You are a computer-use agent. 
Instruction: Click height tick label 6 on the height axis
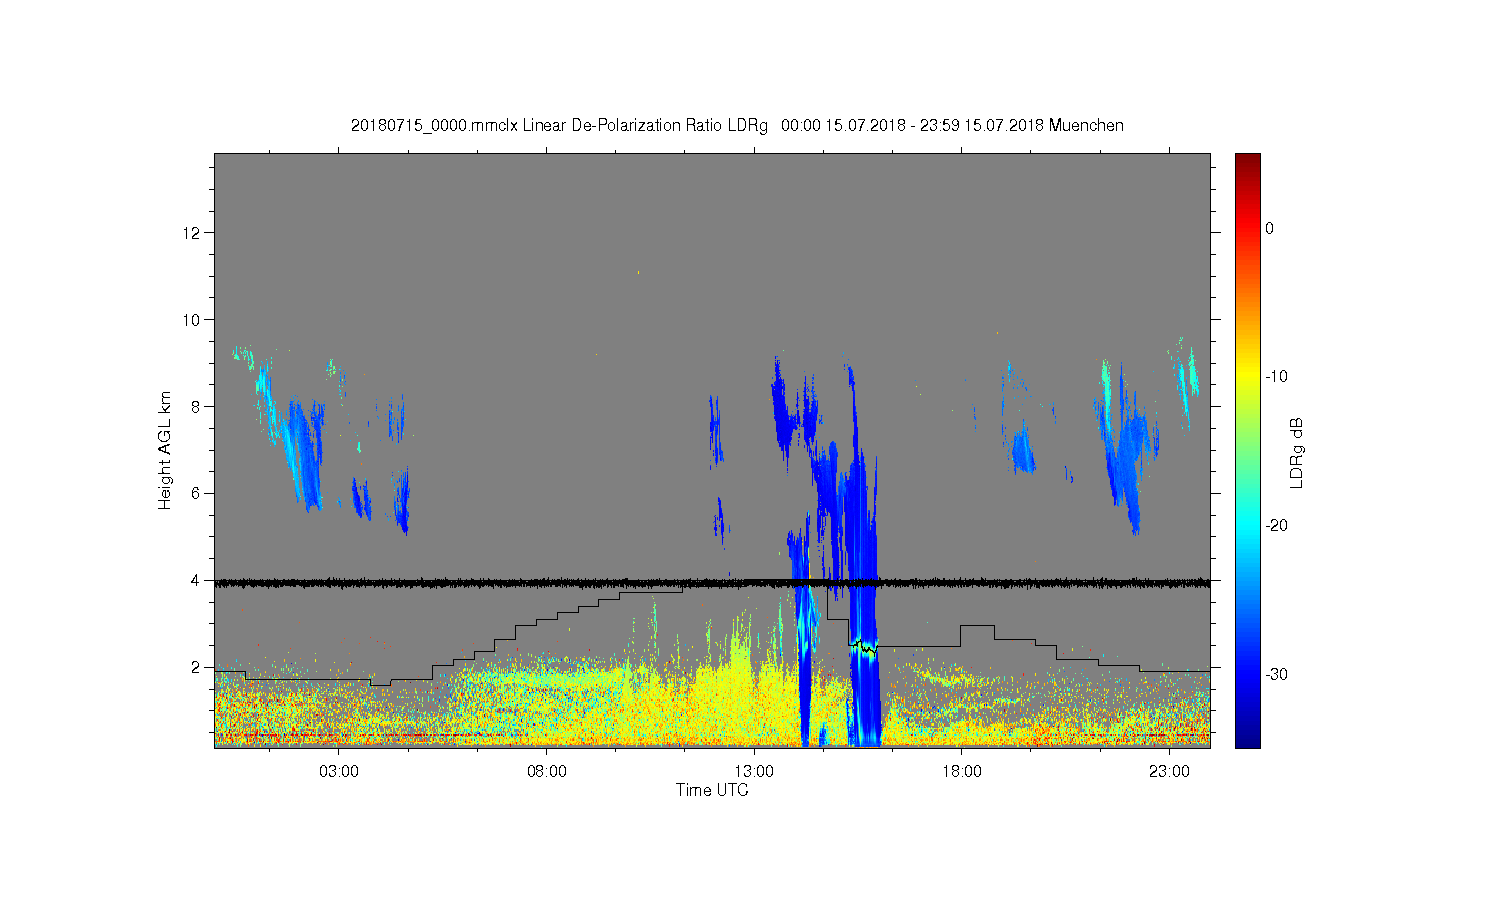point(195,493)
